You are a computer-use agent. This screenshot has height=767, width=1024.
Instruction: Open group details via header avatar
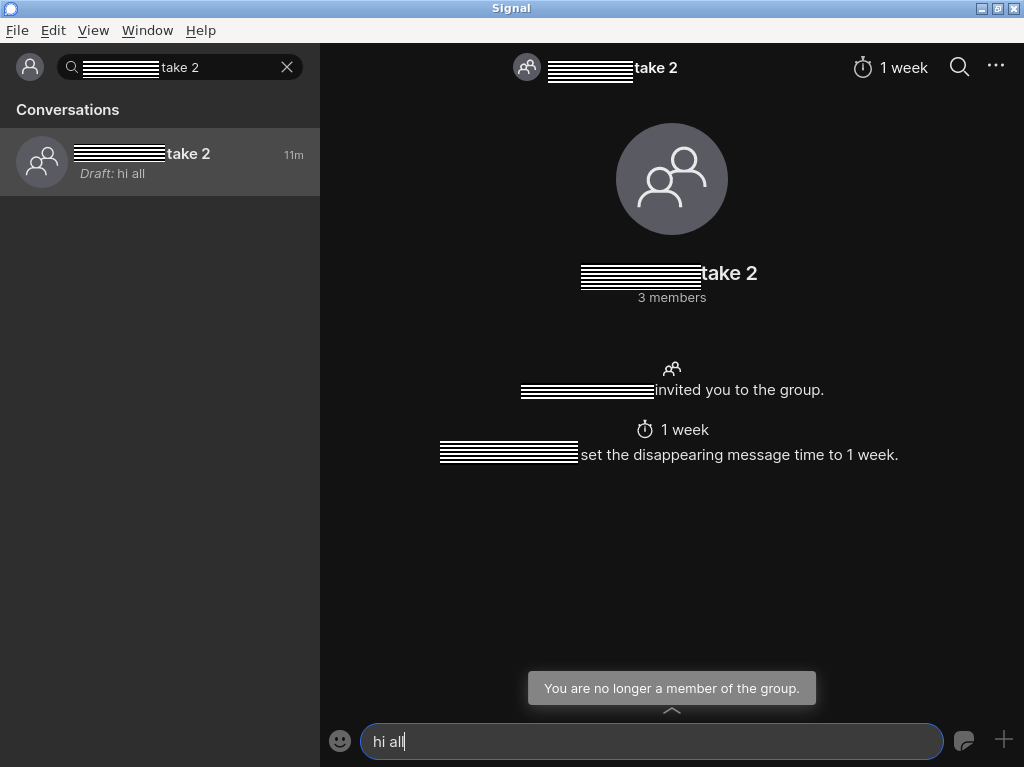[x=527, y=67]
